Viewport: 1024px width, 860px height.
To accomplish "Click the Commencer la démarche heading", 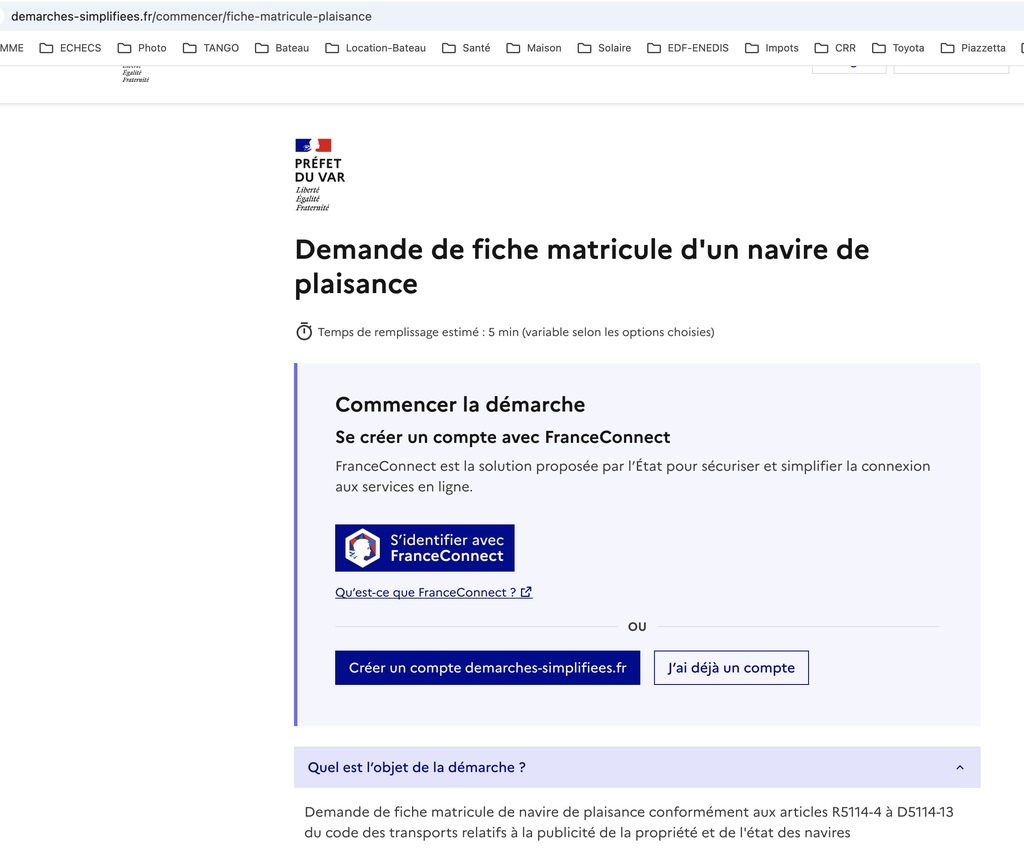I will point(460,404).
